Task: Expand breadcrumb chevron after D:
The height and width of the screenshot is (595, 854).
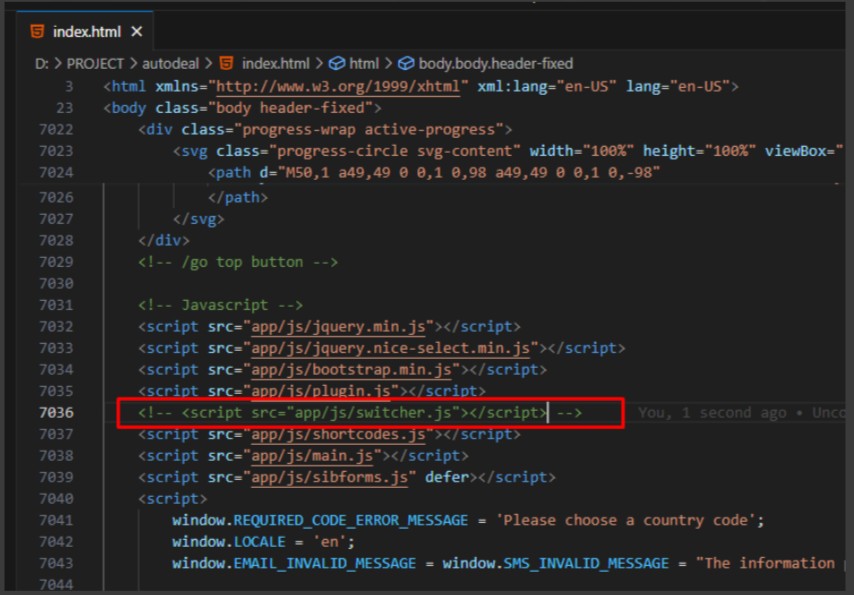Action: [x=58, y=64]
